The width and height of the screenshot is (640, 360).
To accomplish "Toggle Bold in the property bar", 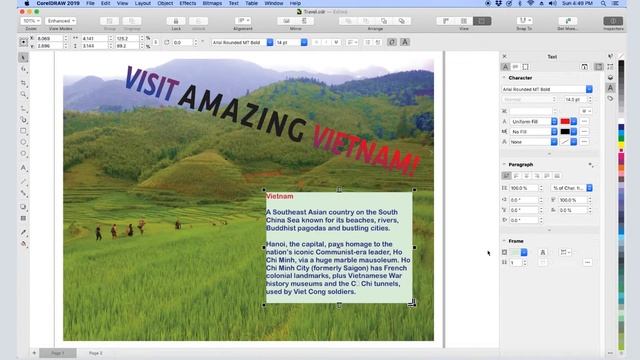I will (x=317, y=42).
